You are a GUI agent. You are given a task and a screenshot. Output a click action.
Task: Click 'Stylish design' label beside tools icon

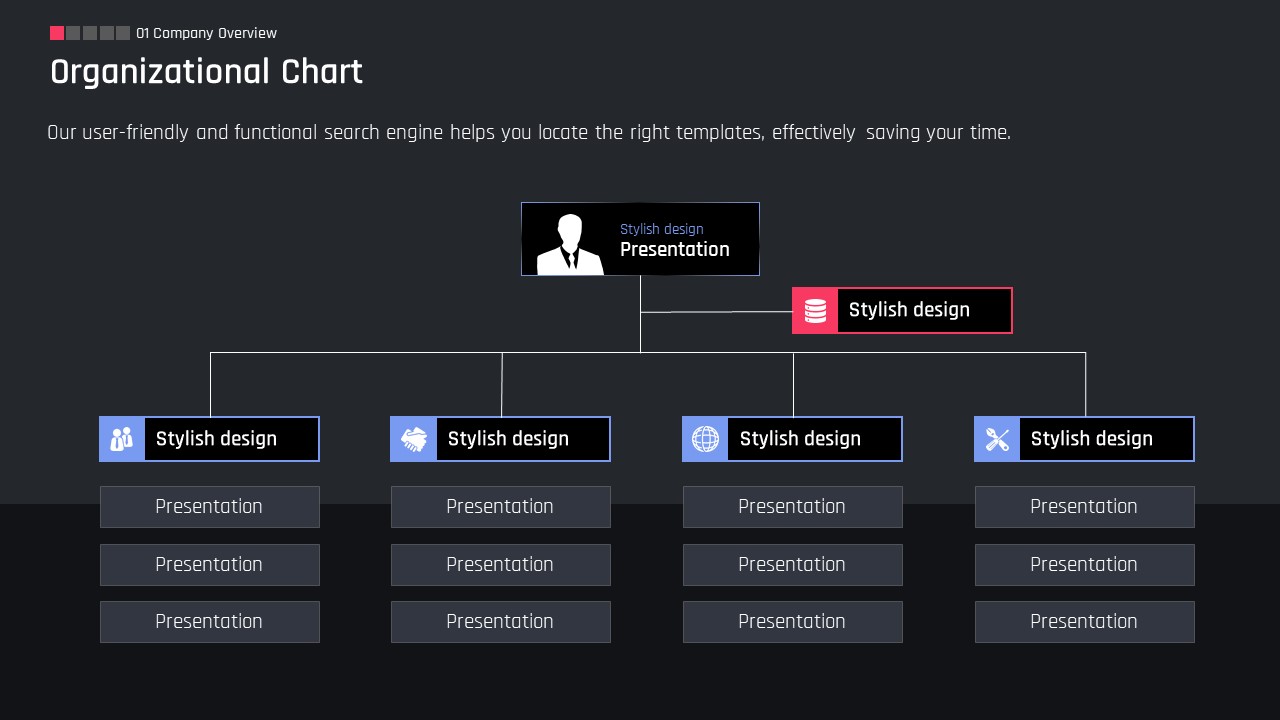[x=1092, y=439]
